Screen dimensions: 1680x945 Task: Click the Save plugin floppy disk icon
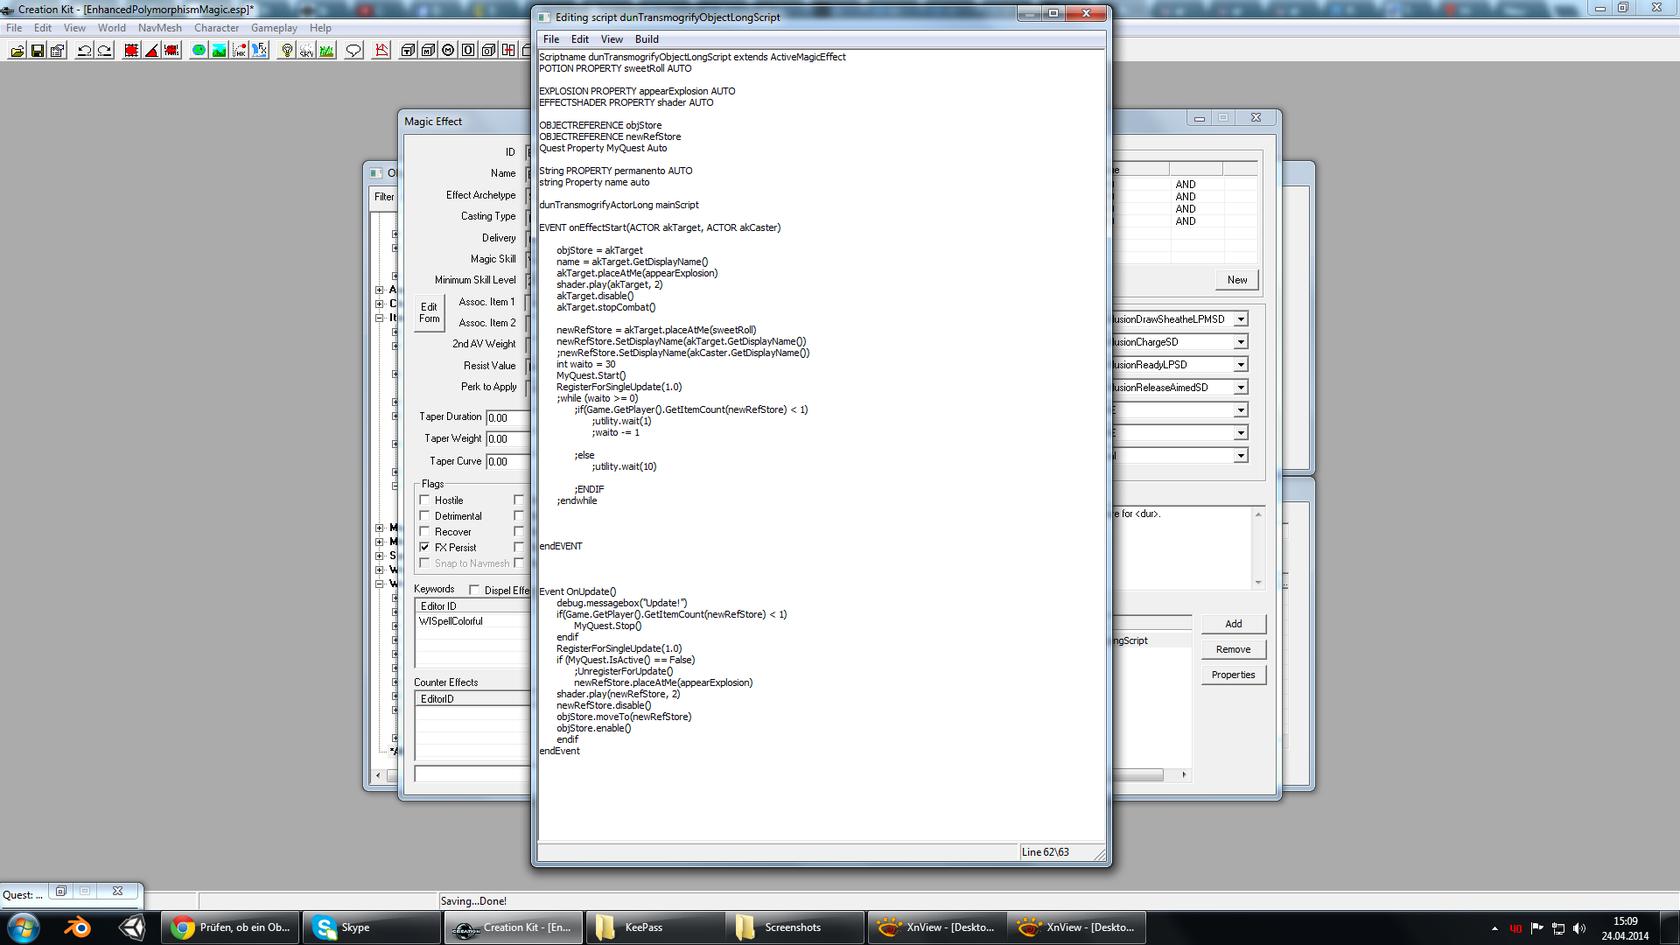click(38, 50)
